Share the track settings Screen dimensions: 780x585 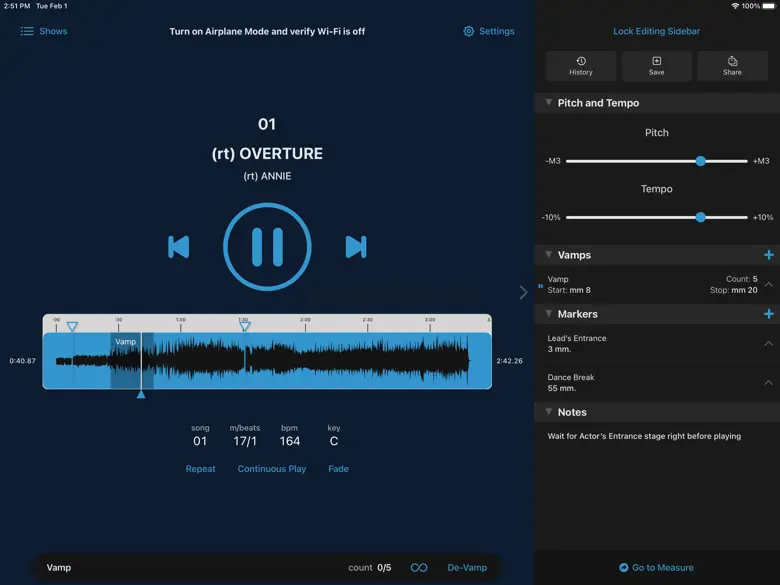pos(732,66)
